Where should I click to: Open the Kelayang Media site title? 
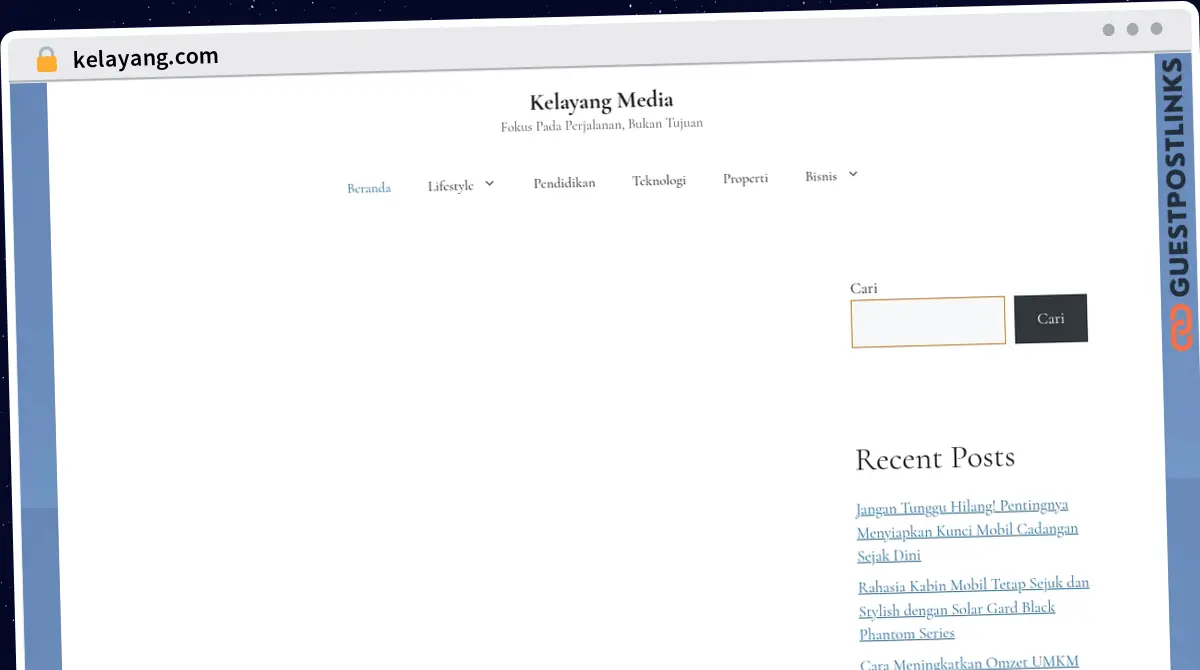click(601, 100)
